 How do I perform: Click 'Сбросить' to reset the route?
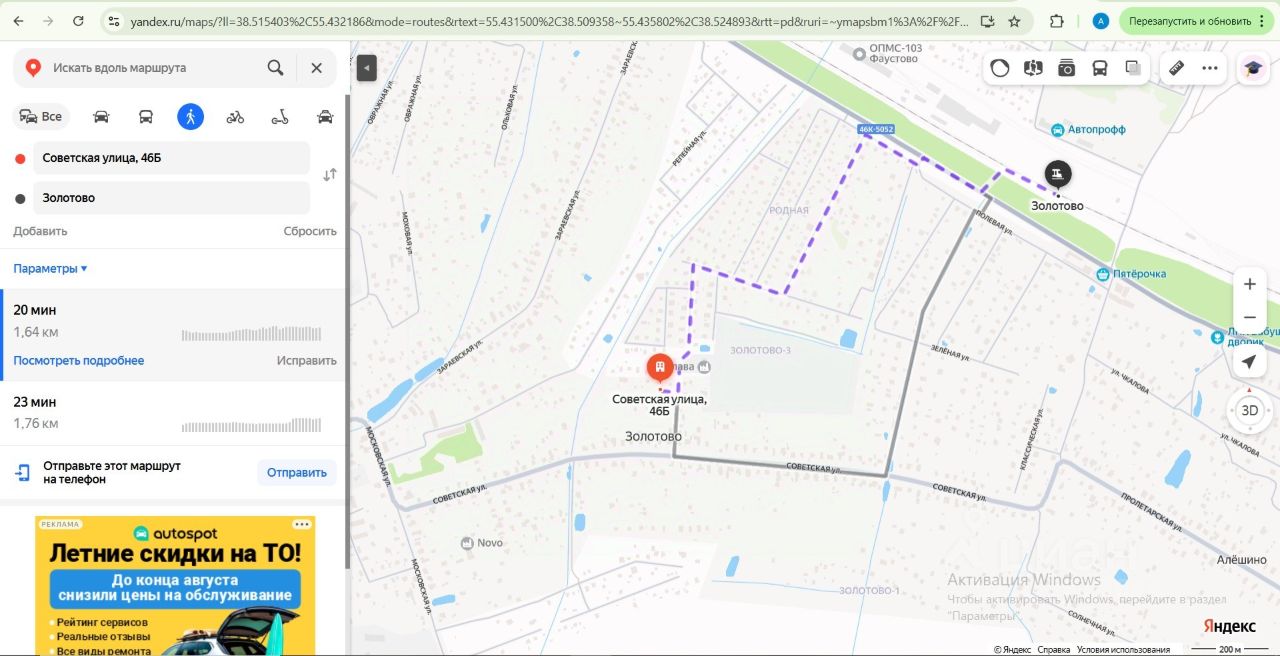(x=310, y=231)
